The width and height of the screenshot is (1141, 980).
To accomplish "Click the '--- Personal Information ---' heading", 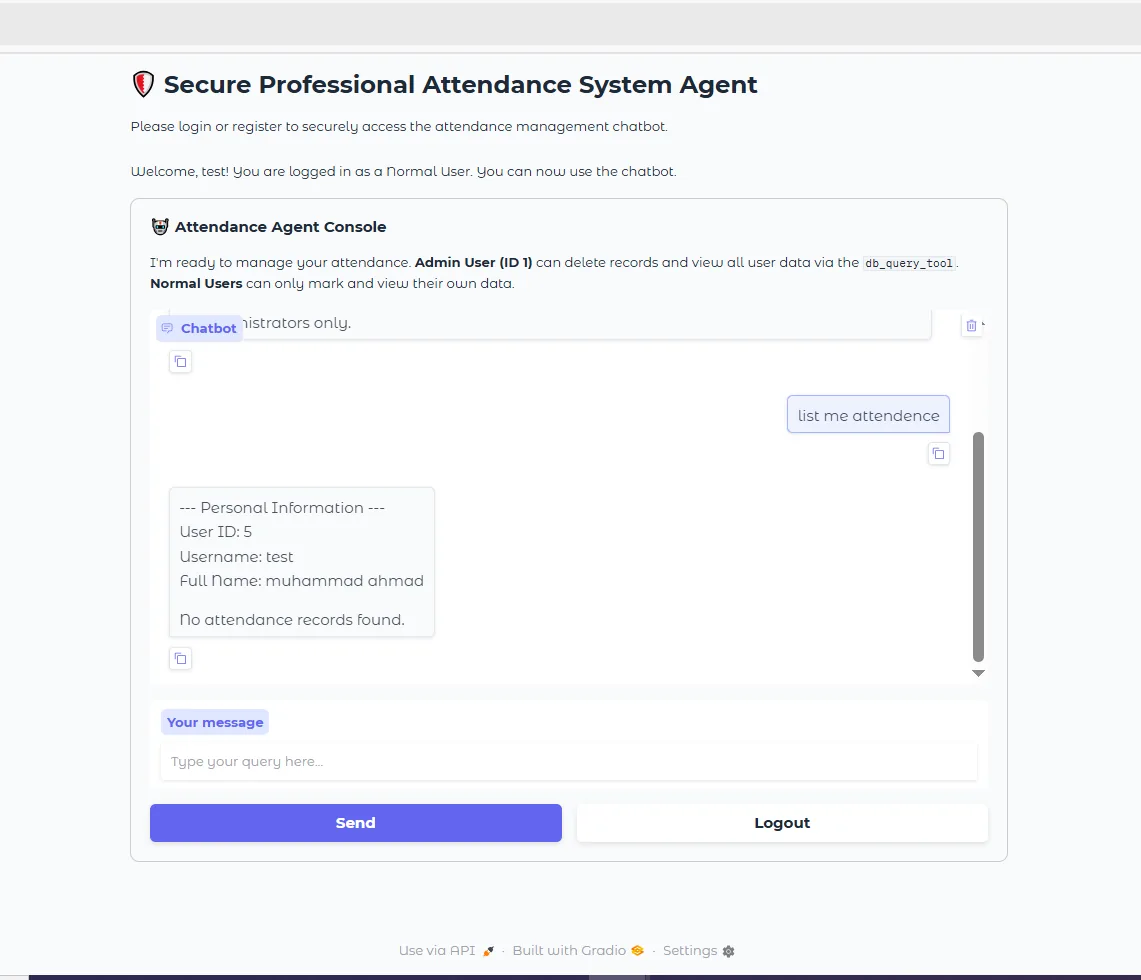I will pos(282,508).
